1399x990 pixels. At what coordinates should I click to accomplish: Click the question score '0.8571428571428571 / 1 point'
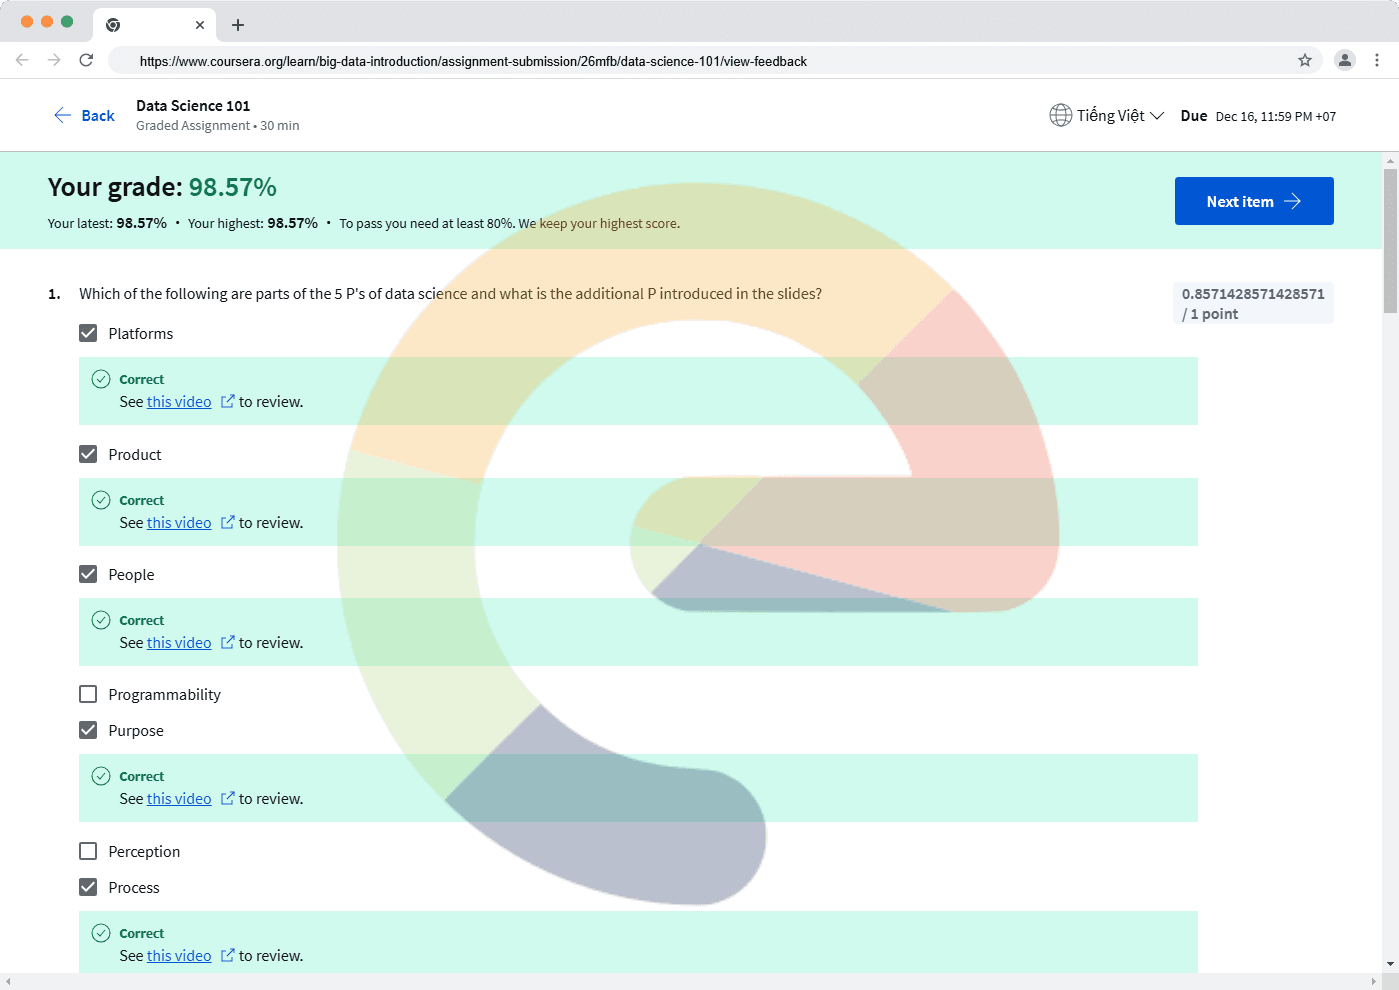[x=1253, y=304]
